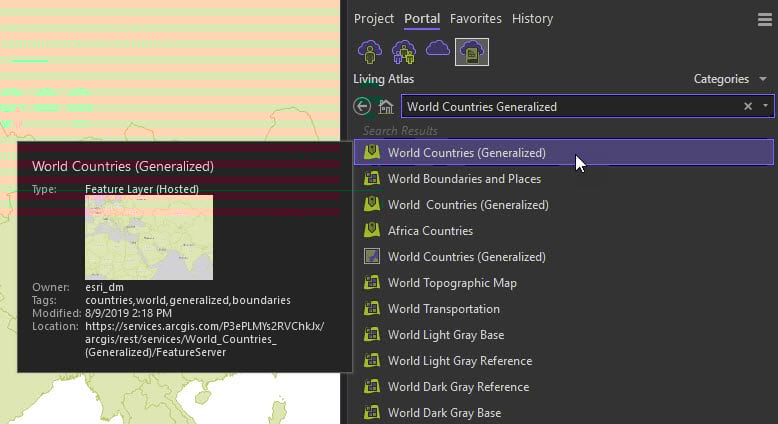Show My Groups portal items
Image resolution: width=778 pixels, height=424 pixels.
pos(403,52)
